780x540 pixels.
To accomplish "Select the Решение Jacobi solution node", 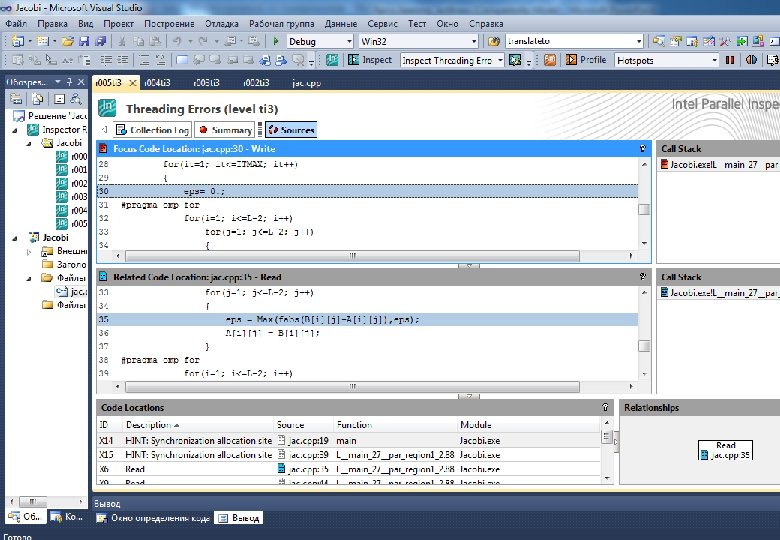I will tap(50, 116).
